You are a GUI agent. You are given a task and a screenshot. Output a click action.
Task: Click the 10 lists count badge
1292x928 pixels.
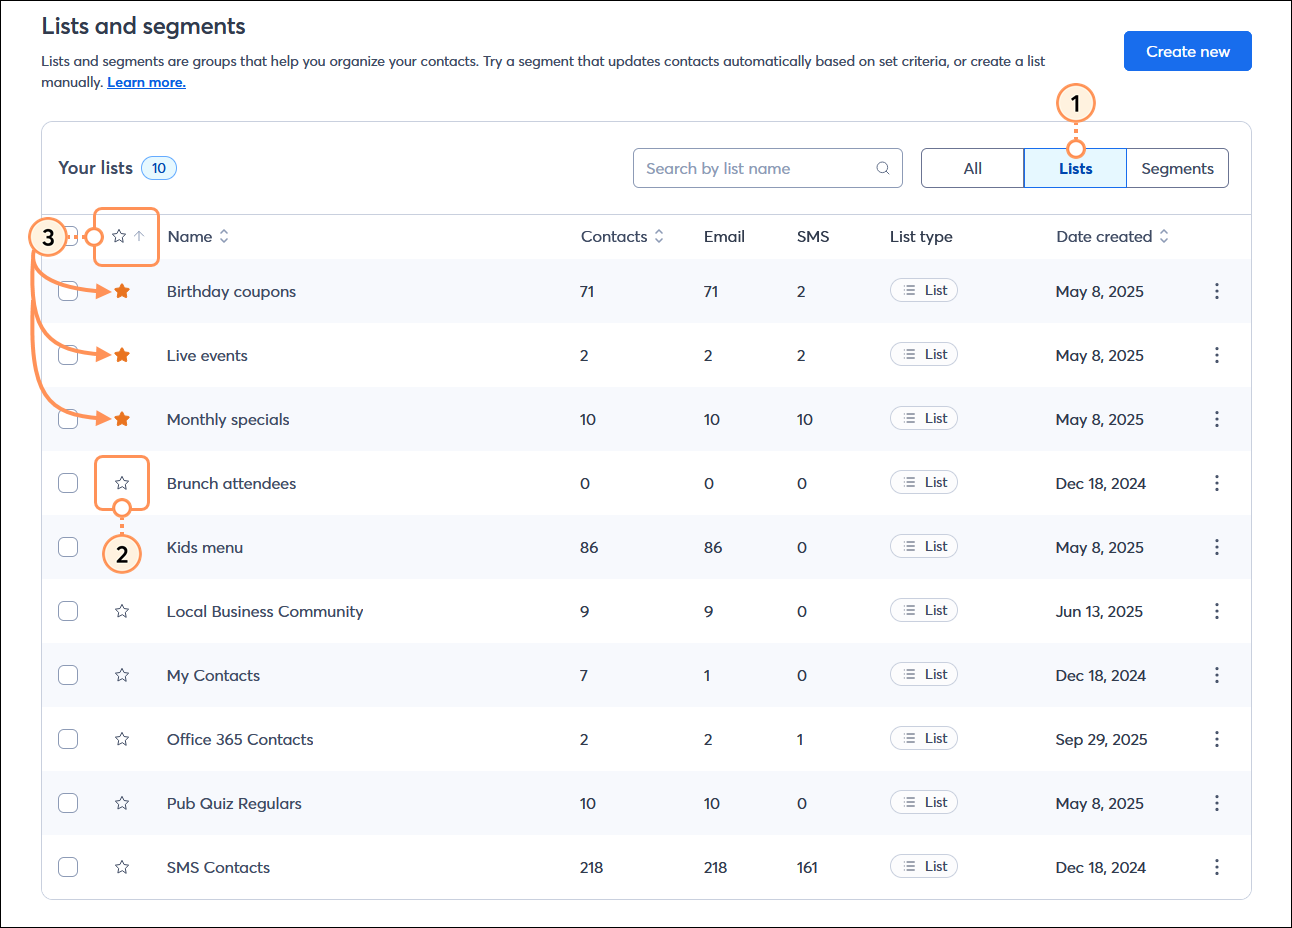point(159,168)
